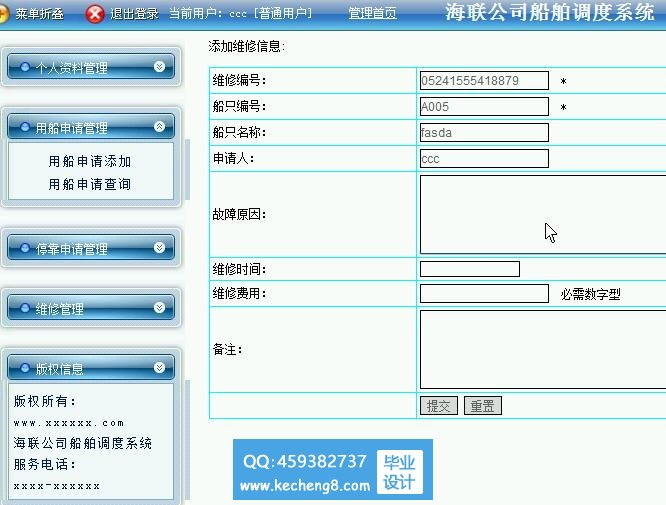
Task: Open the 用船申请查询 submenu item
Action: [90, 184]
